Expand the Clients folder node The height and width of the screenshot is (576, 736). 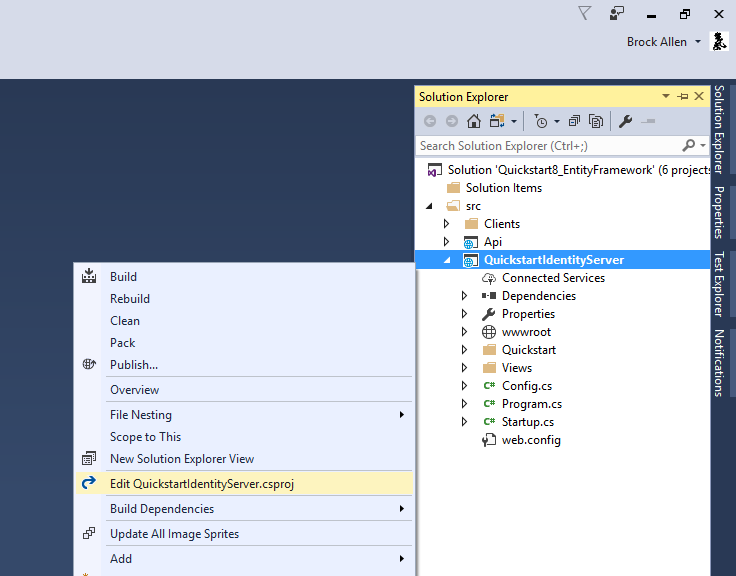pos(446,224)
